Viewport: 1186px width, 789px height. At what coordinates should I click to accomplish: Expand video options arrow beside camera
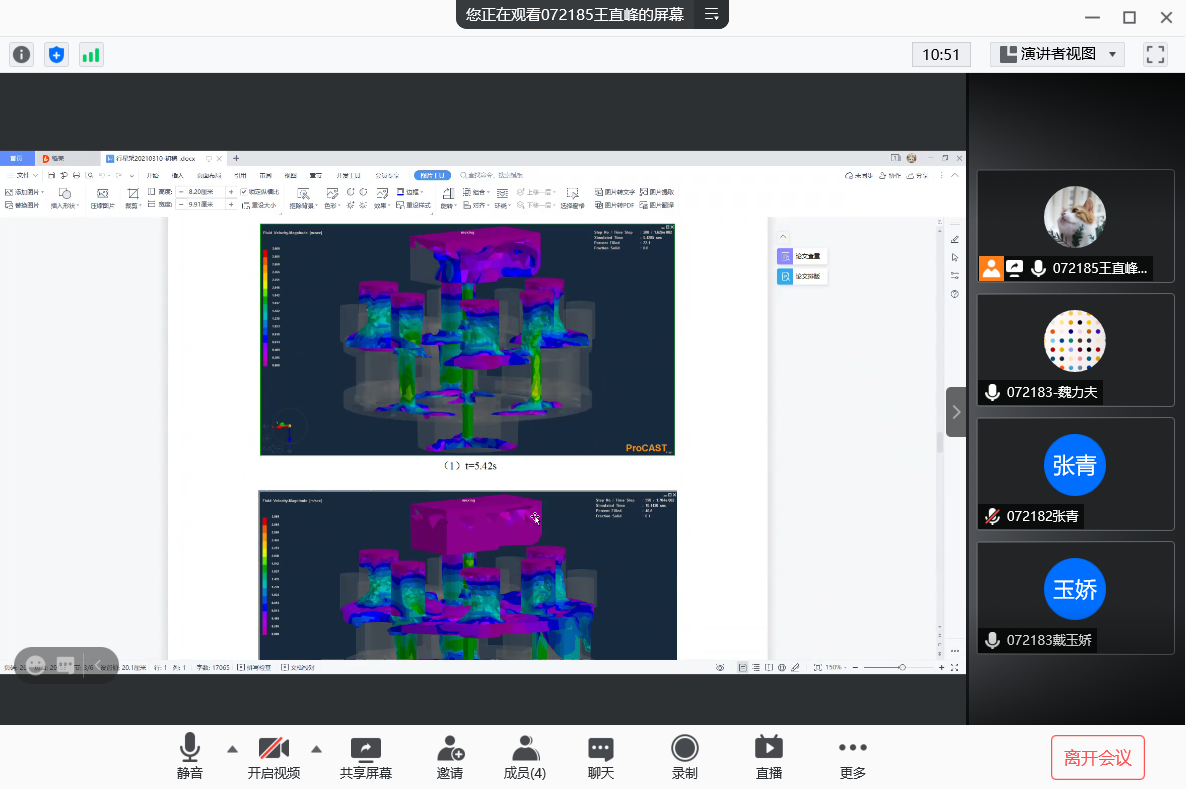(317, 748)
